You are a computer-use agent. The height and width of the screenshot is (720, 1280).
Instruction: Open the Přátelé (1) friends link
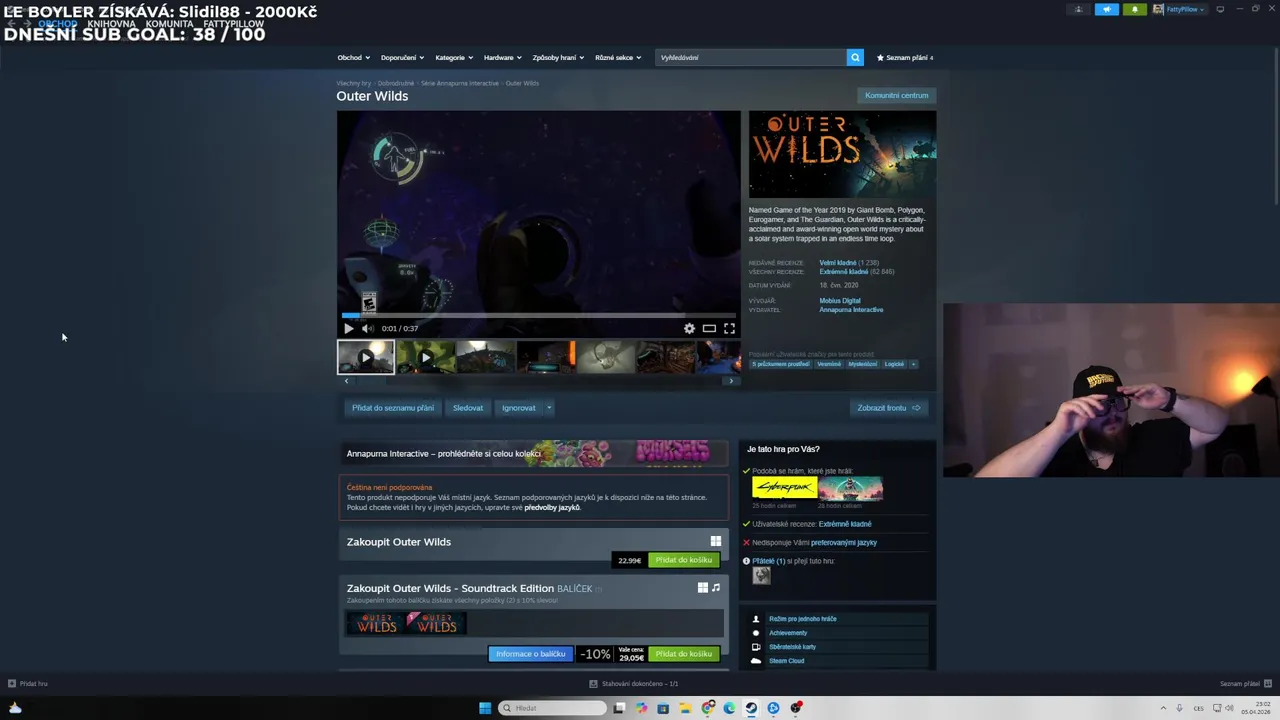point(768,561)
